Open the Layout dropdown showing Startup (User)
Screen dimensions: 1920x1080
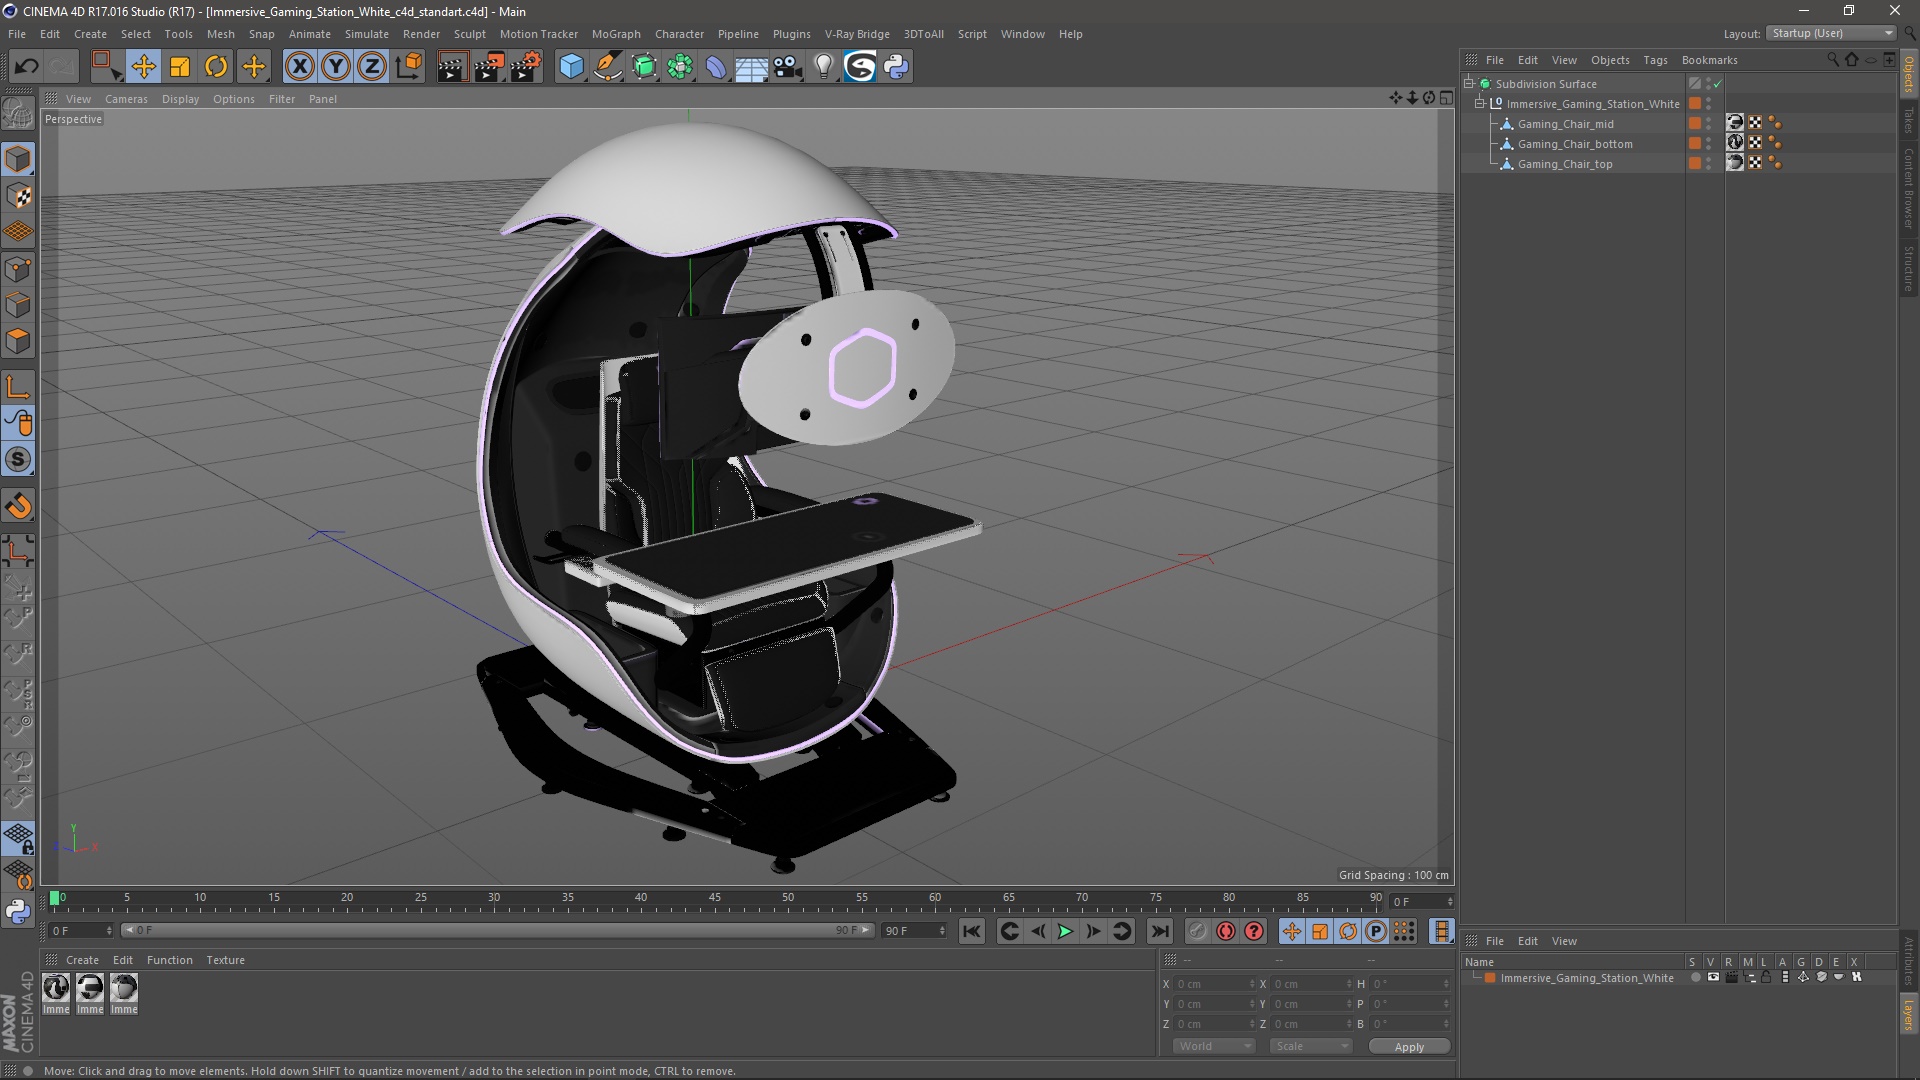tap(1831, 33)
